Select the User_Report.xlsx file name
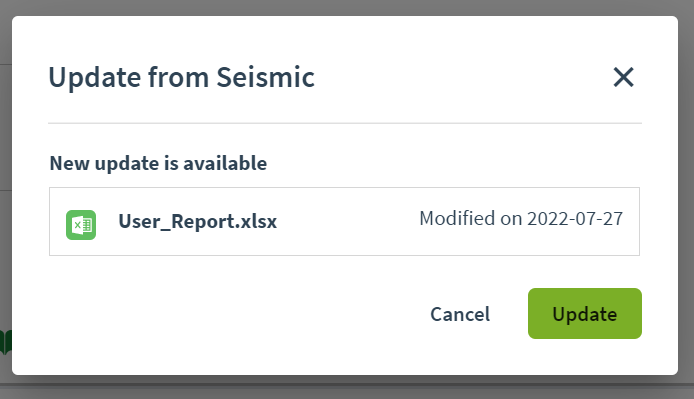 coord(197,221)
